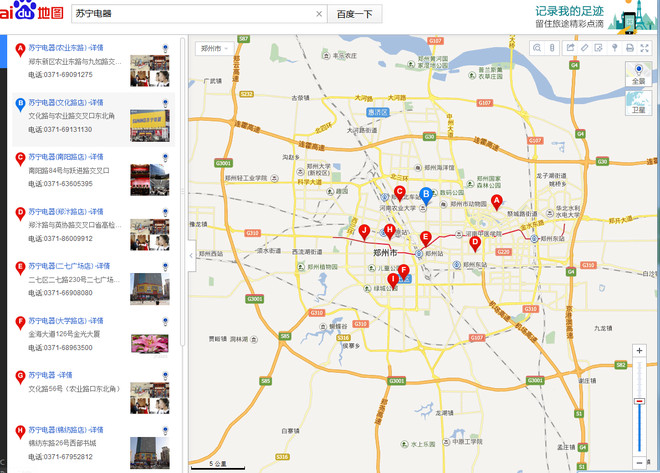Collapse the results panel with arrow handle
Viewport: 660px width, 473px height.
click(192, 255)
